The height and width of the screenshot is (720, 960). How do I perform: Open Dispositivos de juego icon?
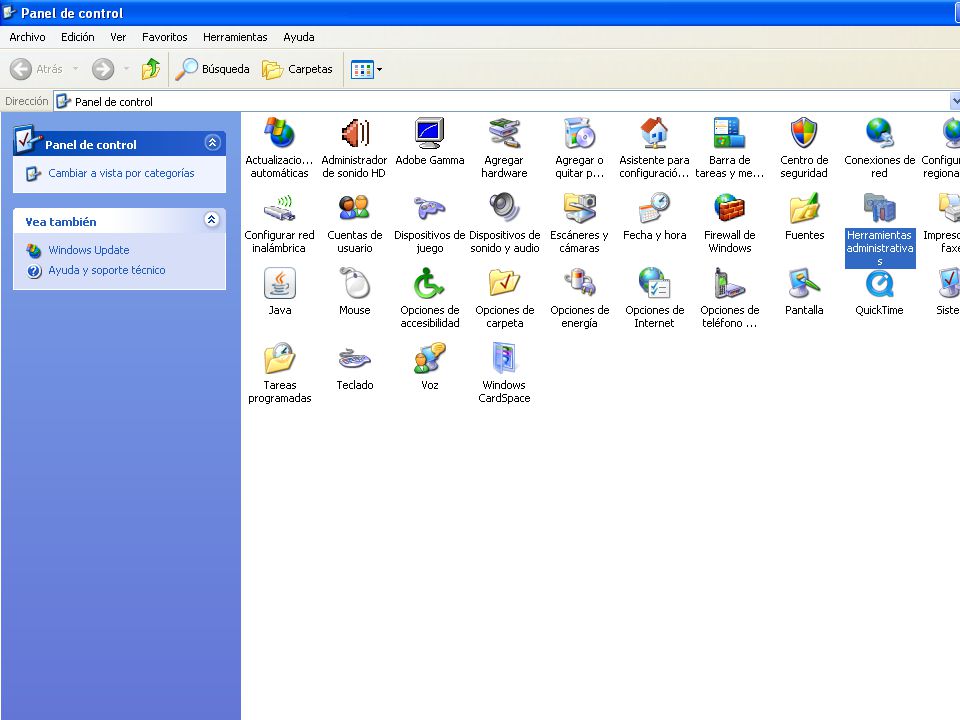[x=429, y=208]
